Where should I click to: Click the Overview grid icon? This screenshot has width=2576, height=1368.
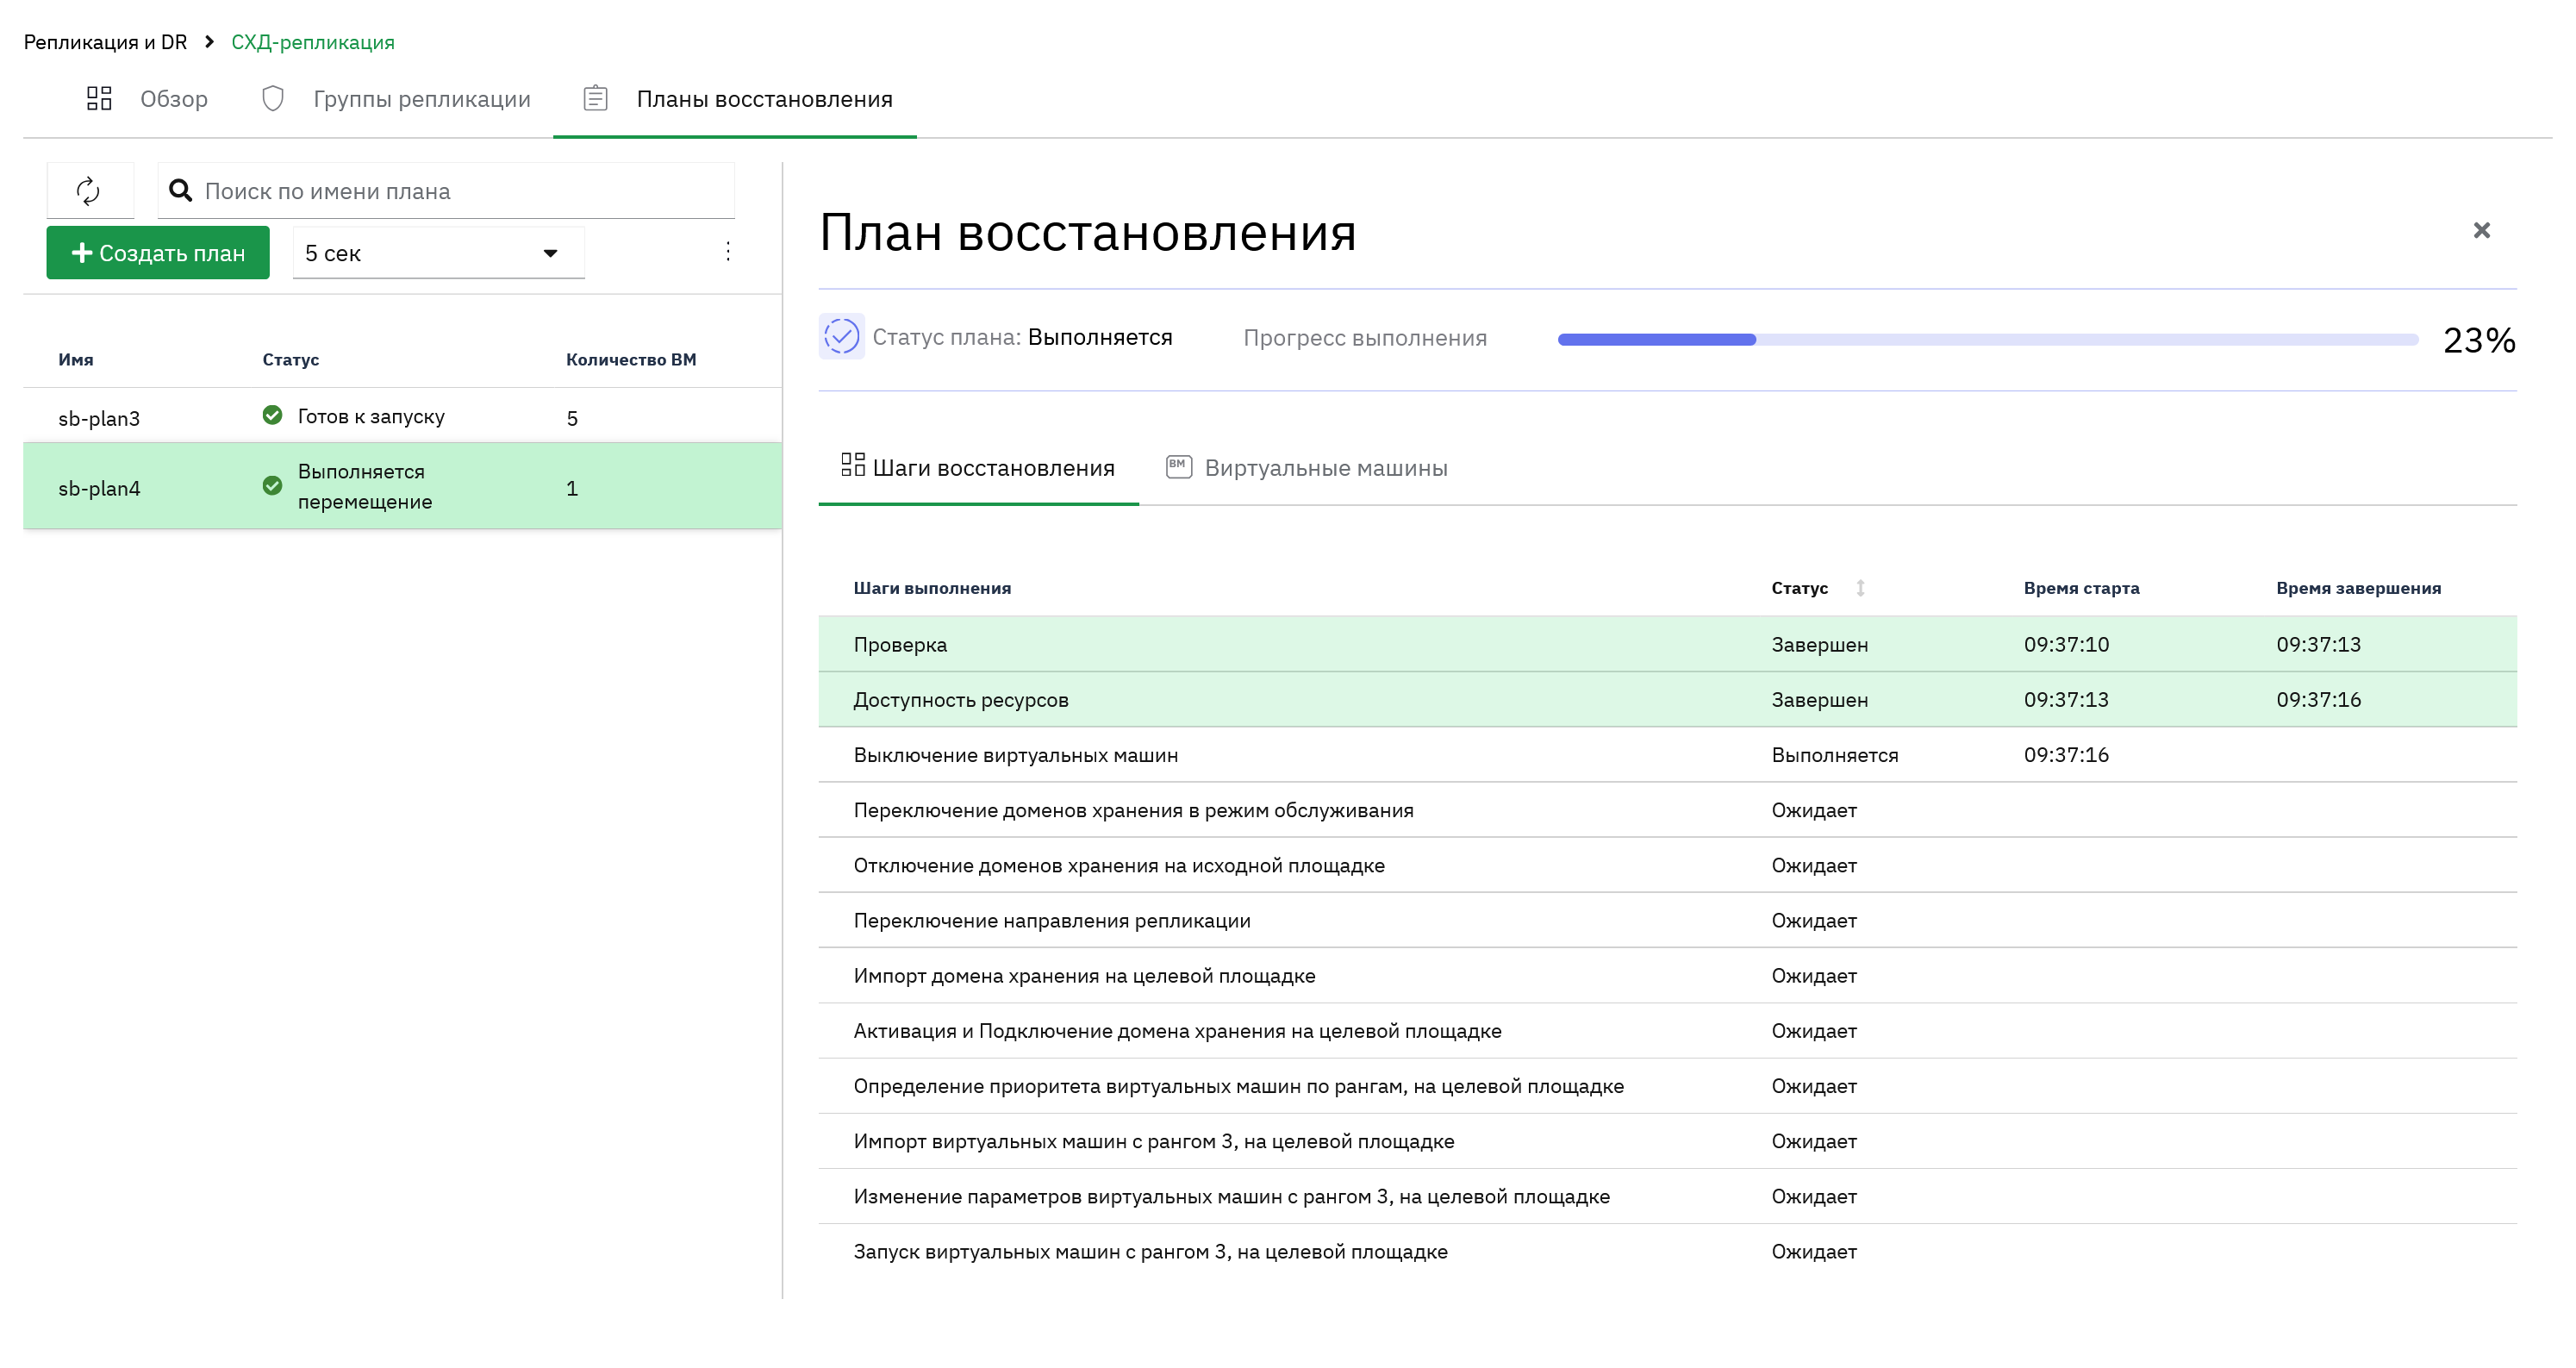pos(99,98)
